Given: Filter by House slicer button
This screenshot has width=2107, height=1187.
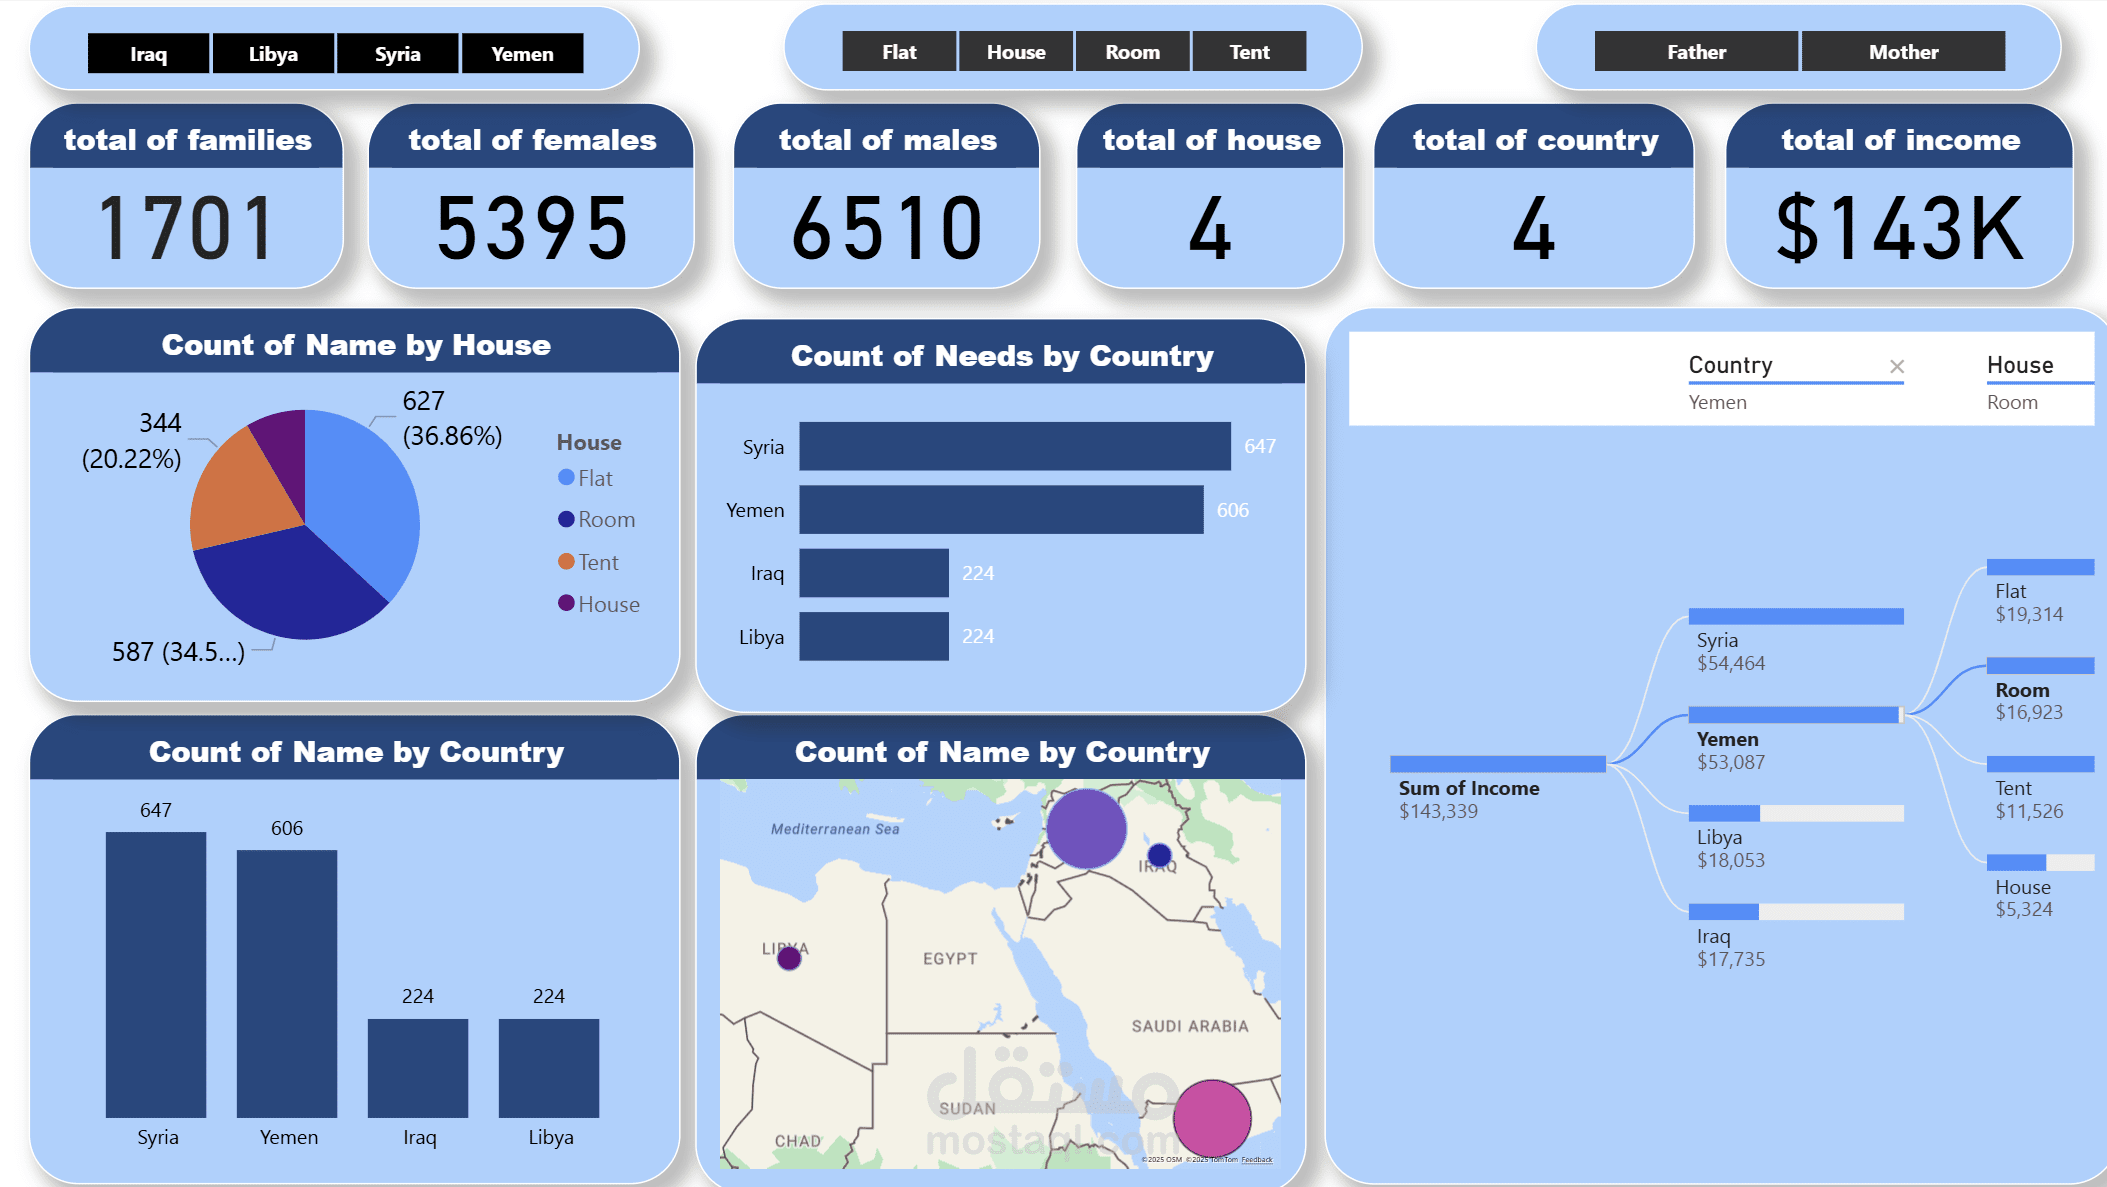Looking at the screenshot, I should pyautogui.click(x=1016, y=52).
